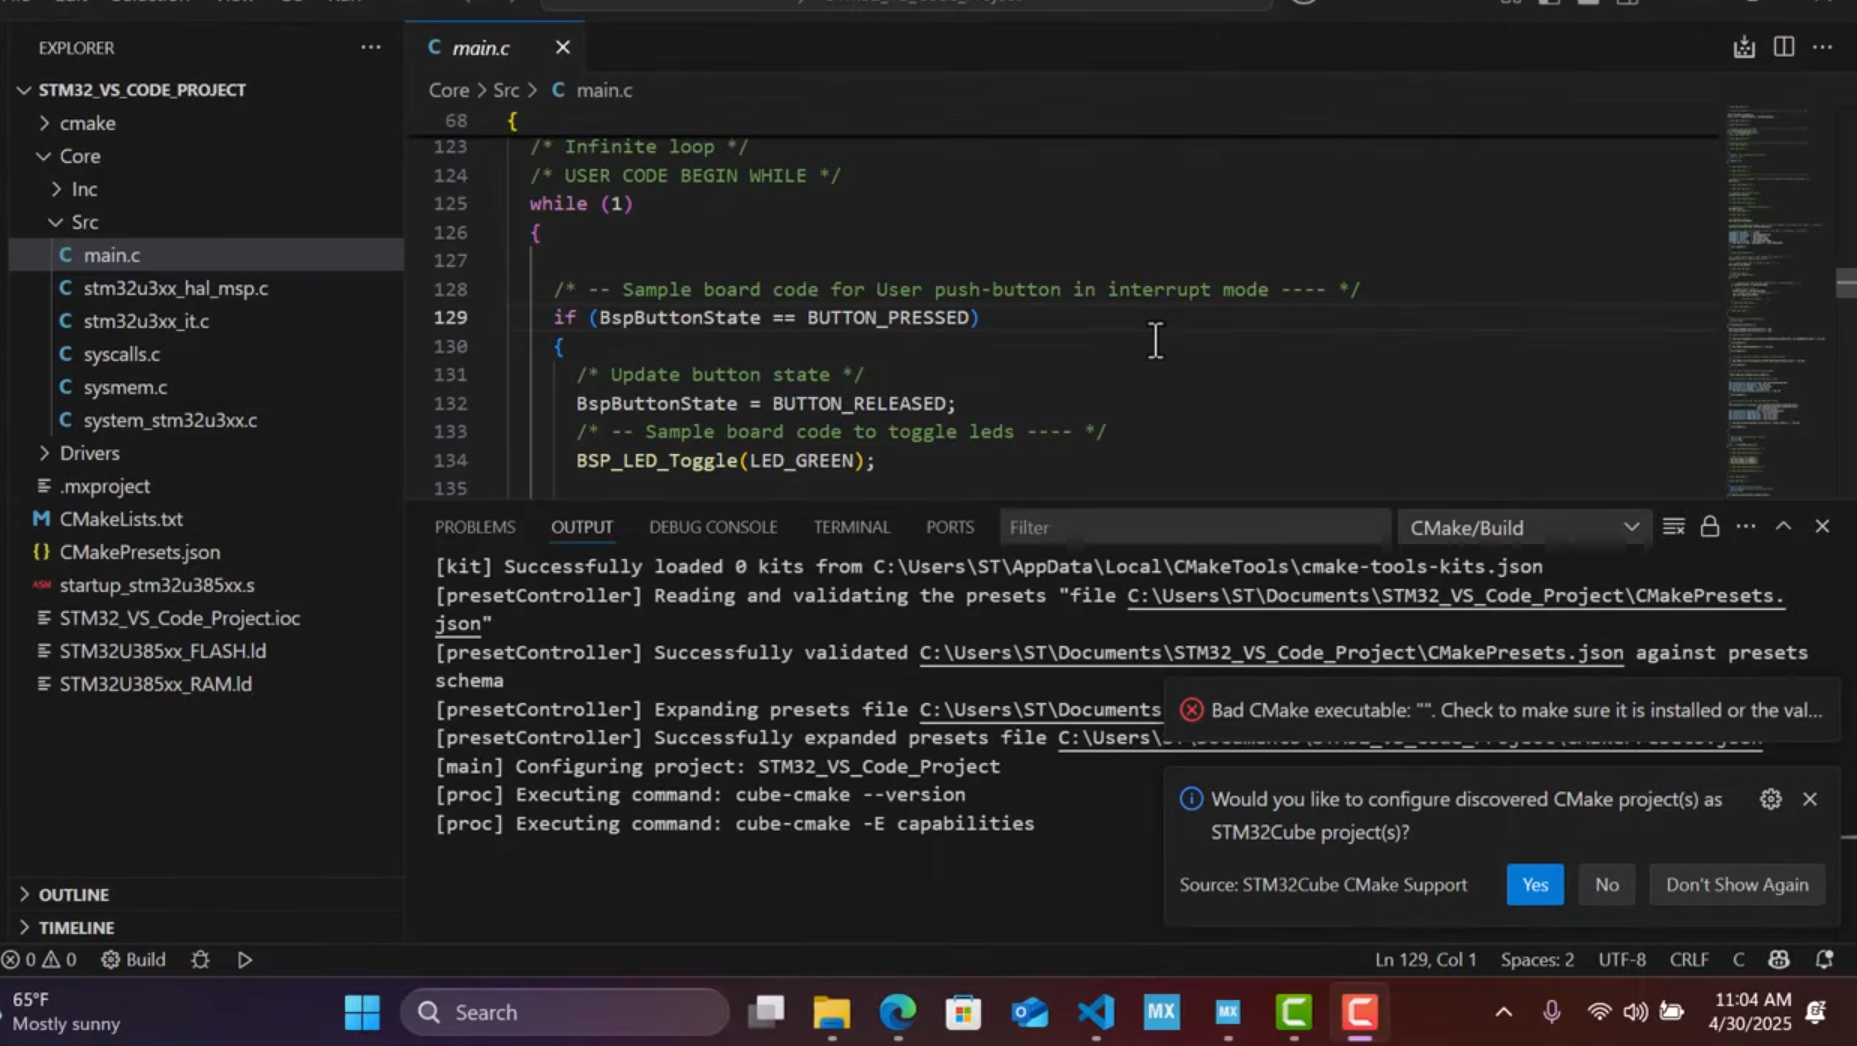Open the .mxproject file

pyautogui.click(x=105, y=486)
